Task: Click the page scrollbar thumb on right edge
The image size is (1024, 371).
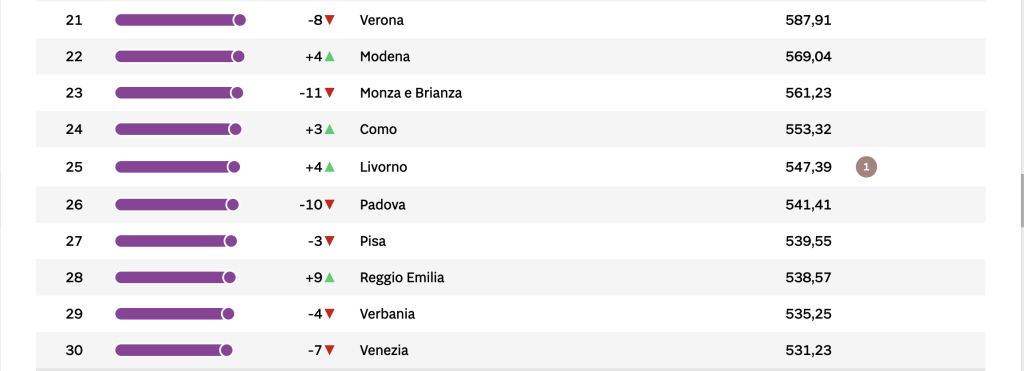Action: (x=1021, y=199)
